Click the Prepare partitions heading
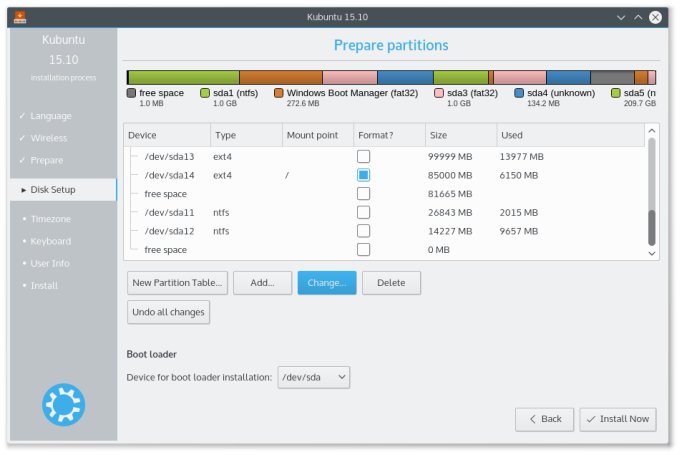The image size is (680, 455). click(391, 45)
